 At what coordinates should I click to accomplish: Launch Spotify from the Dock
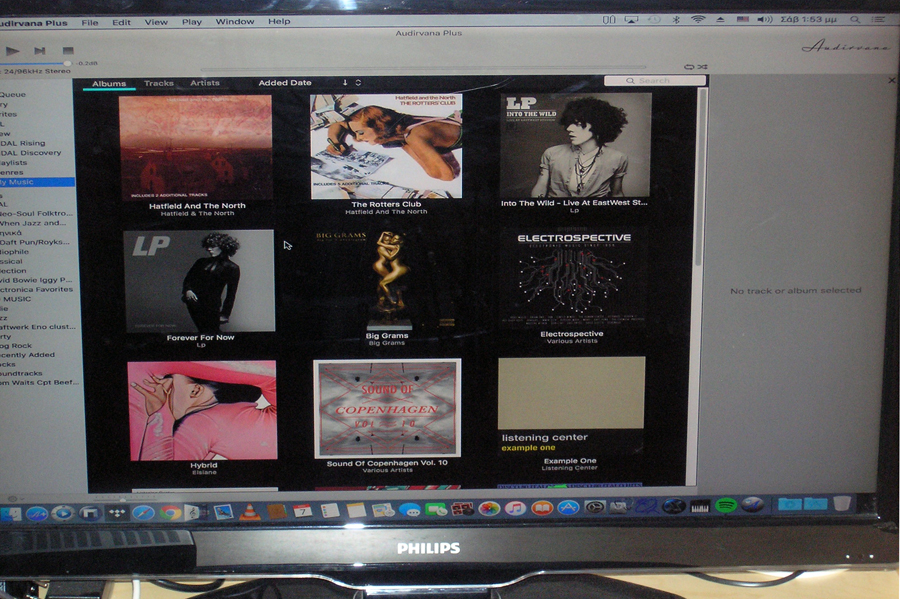click(x=726, y=506)
